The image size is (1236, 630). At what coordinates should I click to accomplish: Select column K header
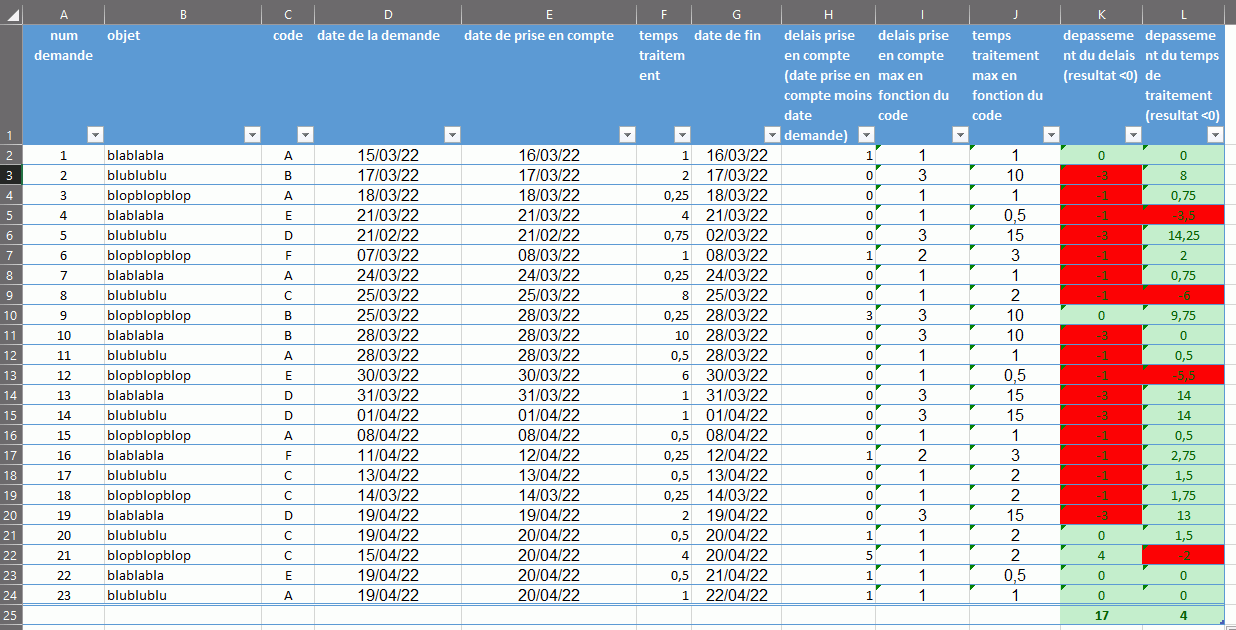coord(1101,14)
